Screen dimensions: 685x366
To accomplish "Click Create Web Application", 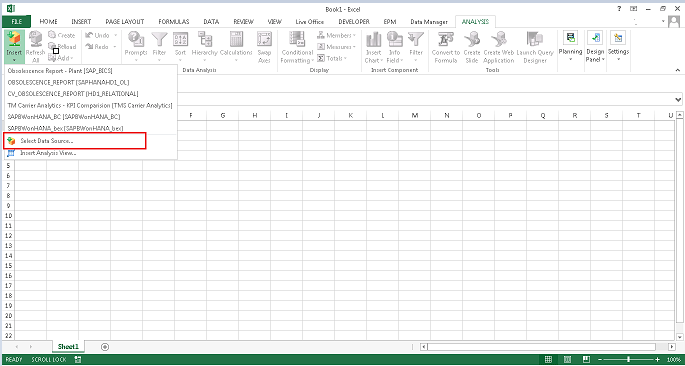I will (498, 39).
